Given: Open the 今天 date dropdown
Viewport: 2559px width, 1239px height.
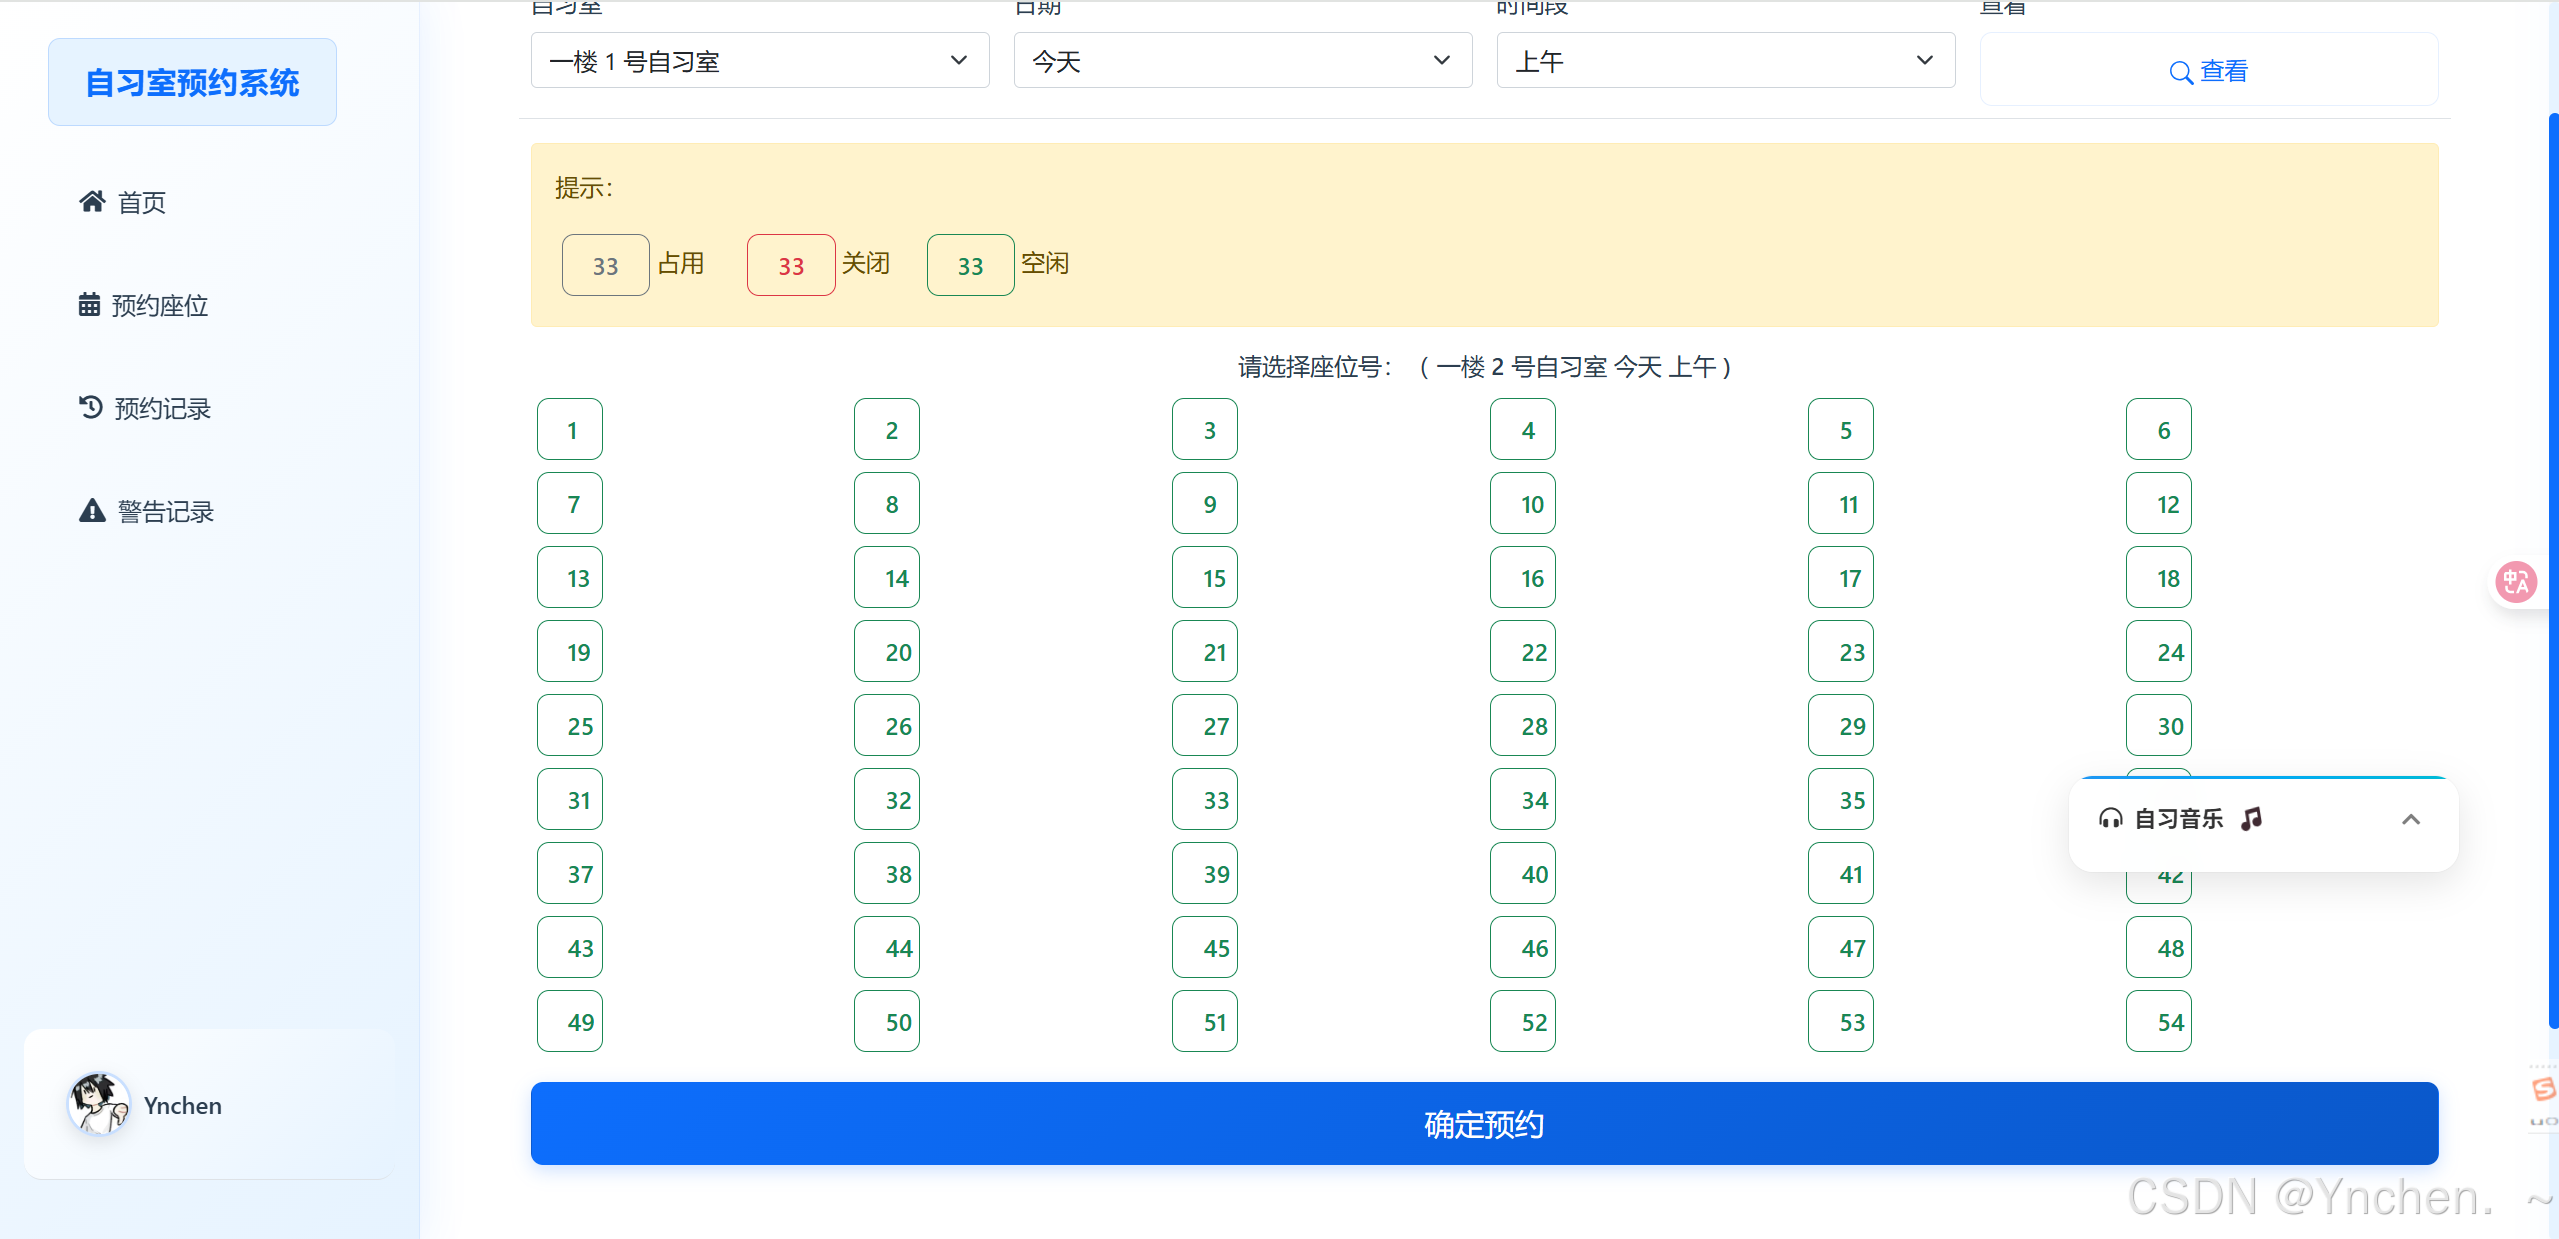Looking at the screenshot, I should (x=1242, y=61).
